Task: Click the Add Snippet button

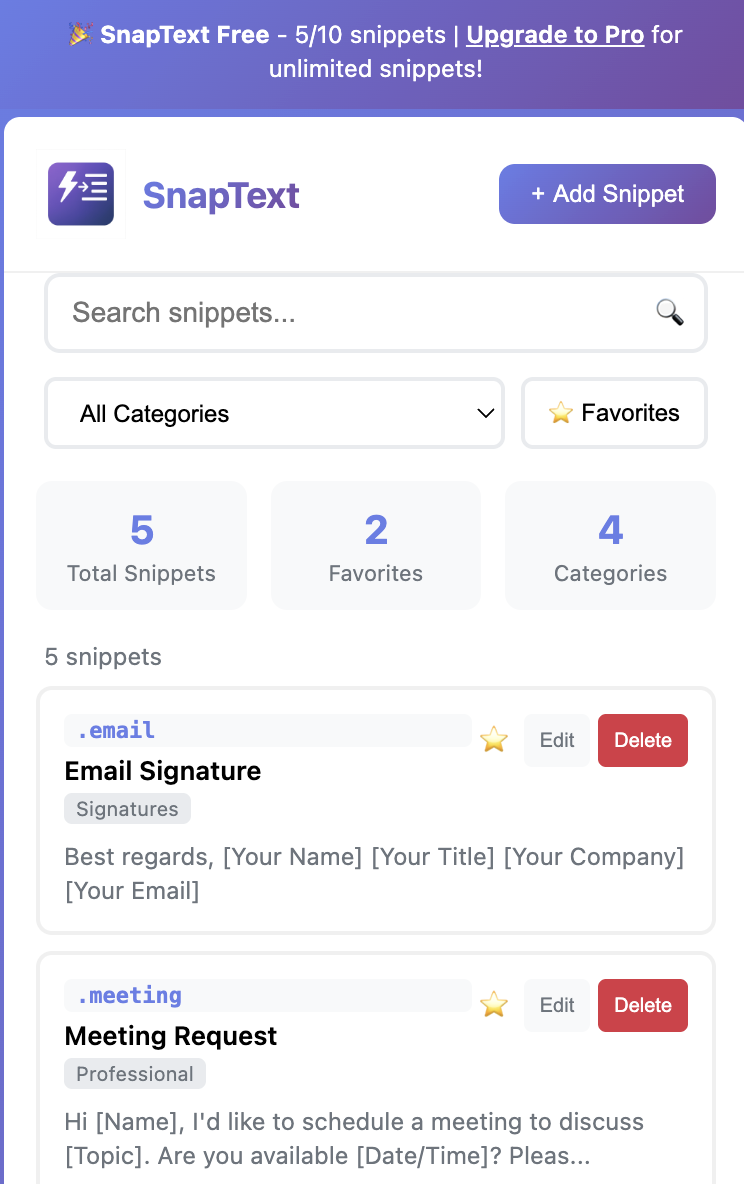Action: pos(607,194)
